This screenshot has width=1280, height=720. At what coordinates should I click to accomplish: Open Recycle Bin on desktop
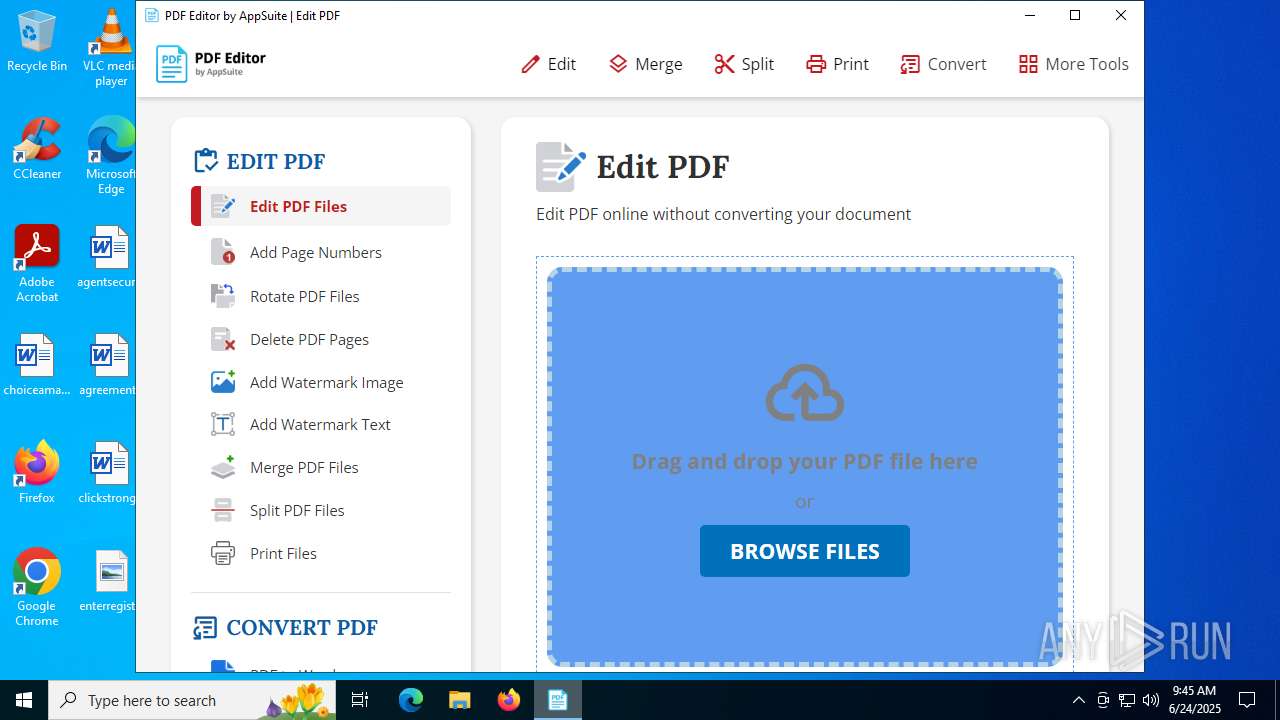(x=37, y=41)
